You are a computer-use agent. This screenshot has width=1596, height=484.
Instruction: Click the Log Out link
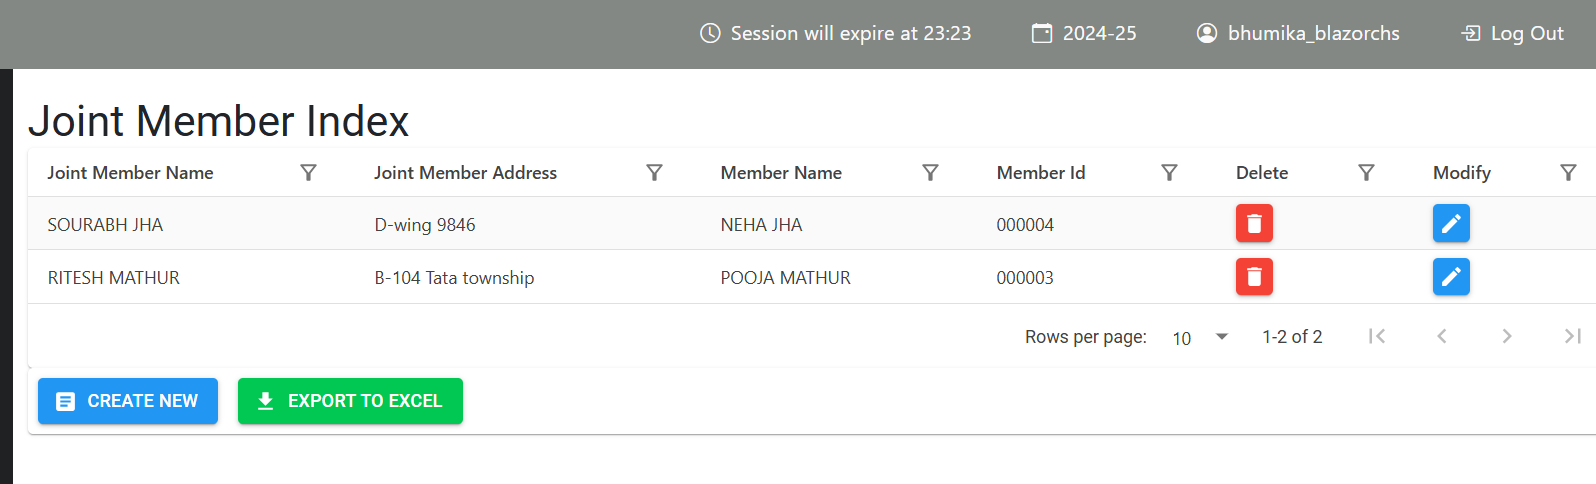(1513, 33)
